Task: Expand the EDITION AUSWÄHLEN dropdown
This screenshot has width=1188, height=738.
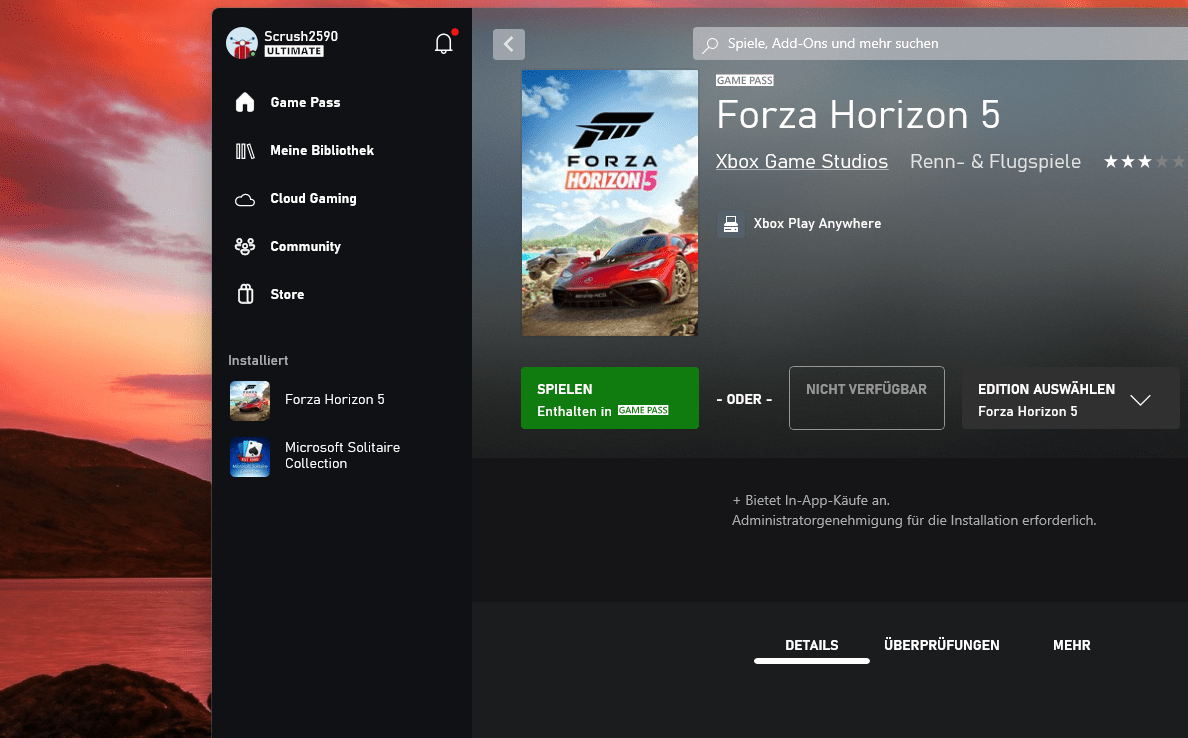Action: 1071,399
